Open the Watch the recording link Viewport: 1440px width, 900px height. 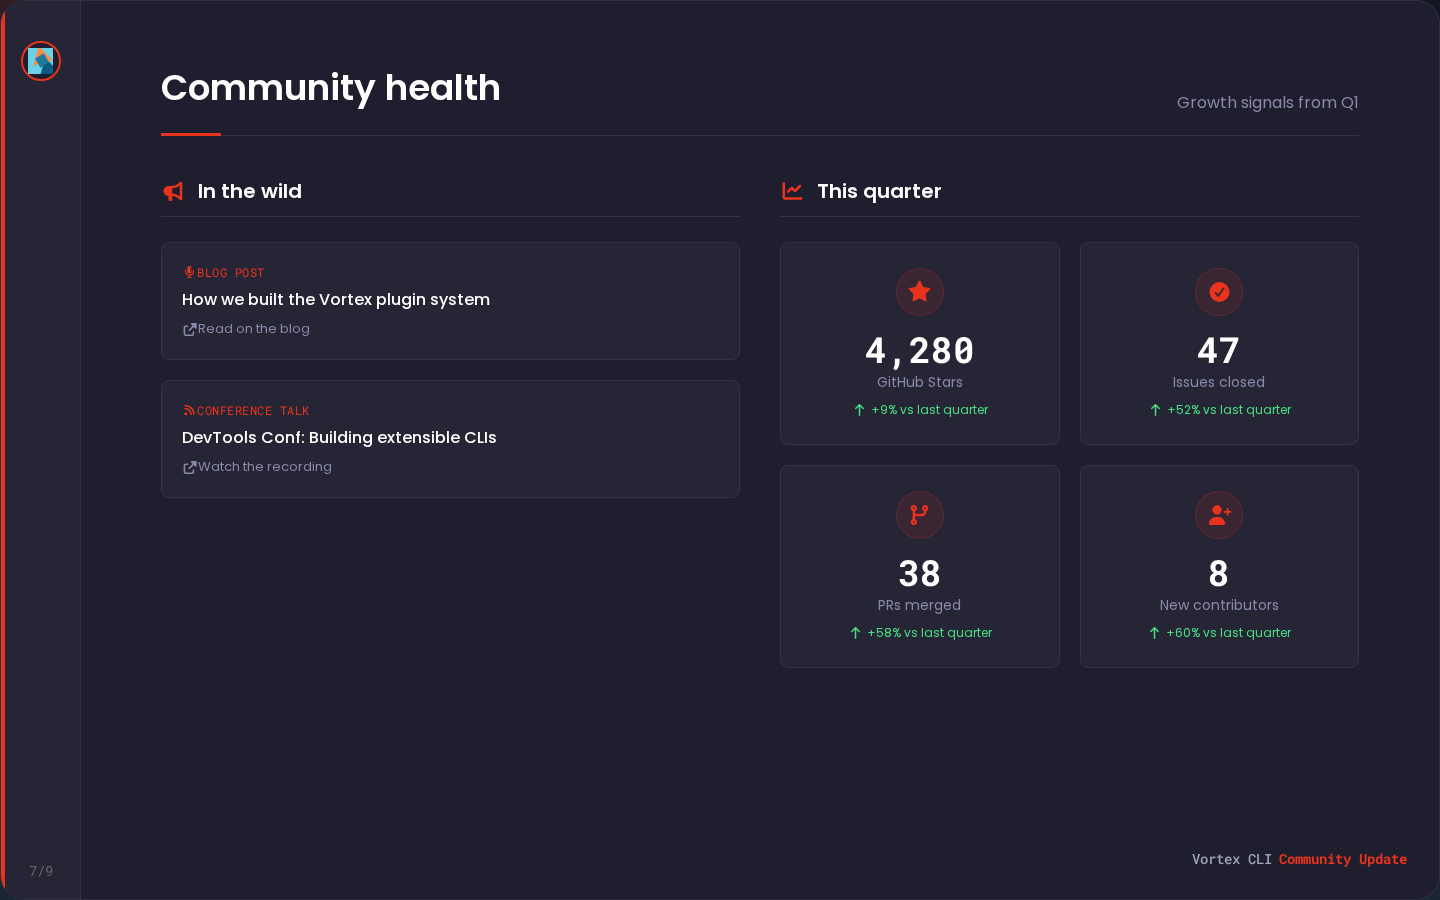pyautogui.click(x=264, y=466)
